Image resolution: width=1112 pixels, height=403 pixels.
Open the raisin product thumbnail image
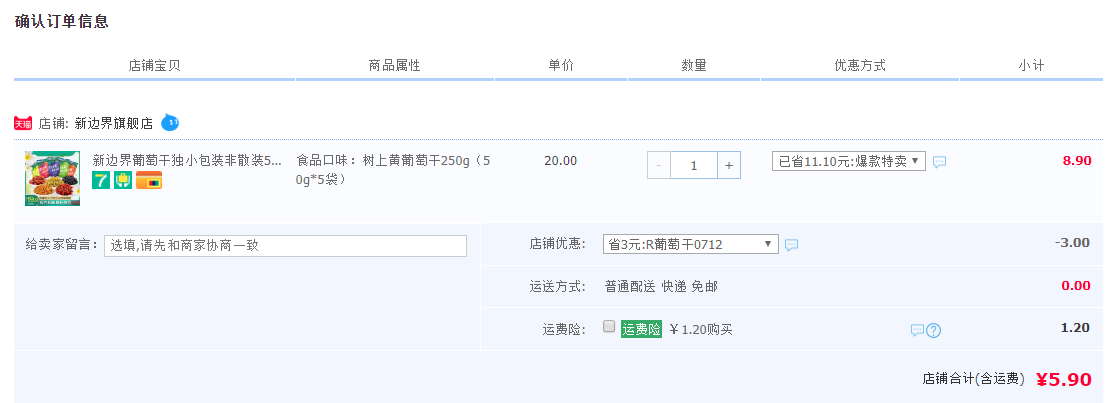(x=52, y=178)
